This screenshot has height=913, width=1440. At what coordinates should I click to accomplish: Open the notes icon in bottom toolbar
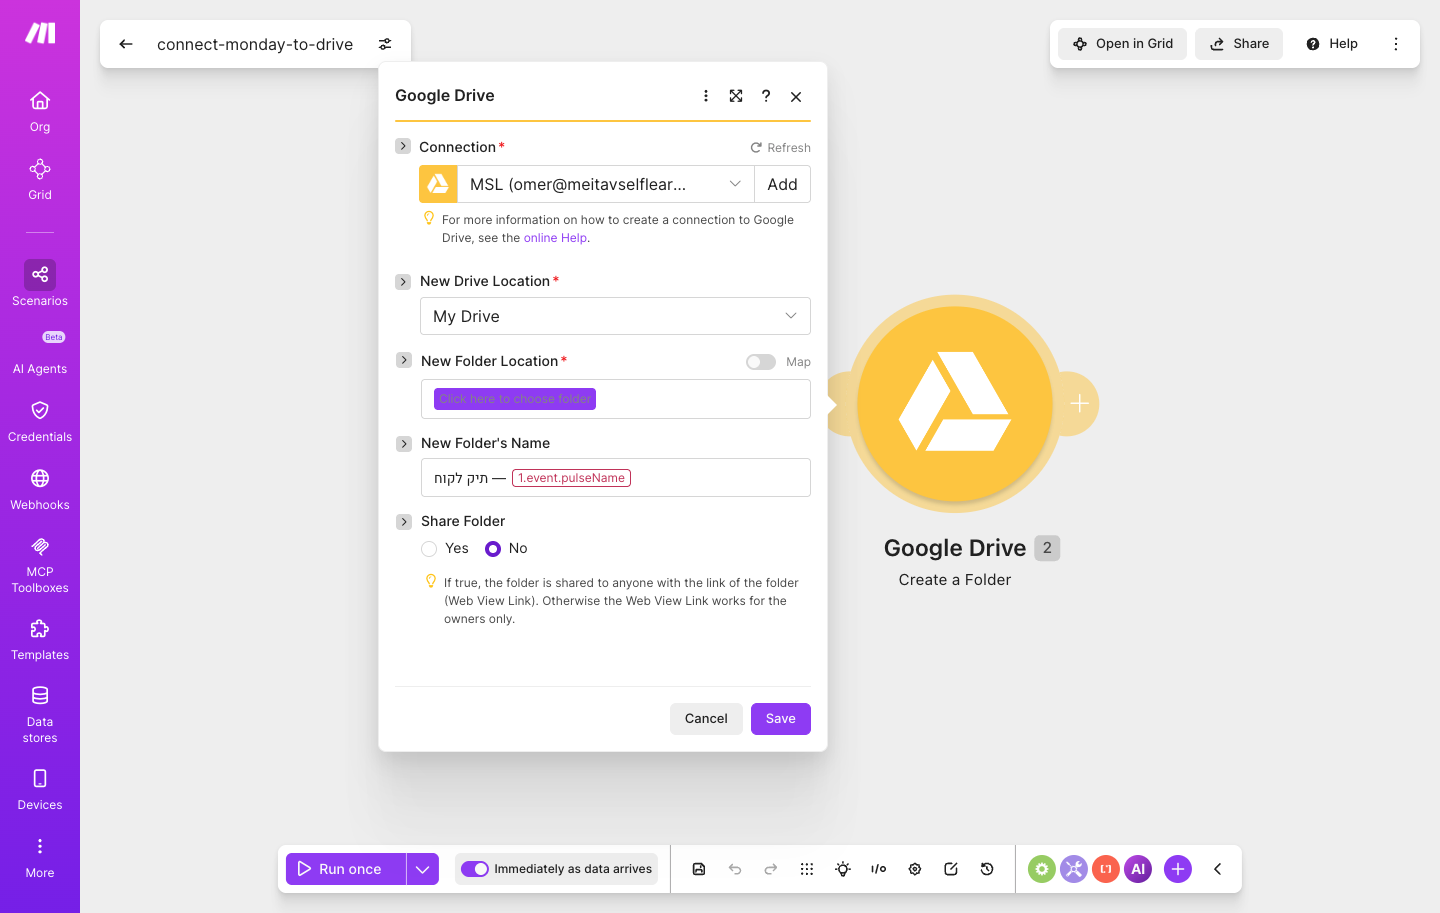click(x=951, y=869)
